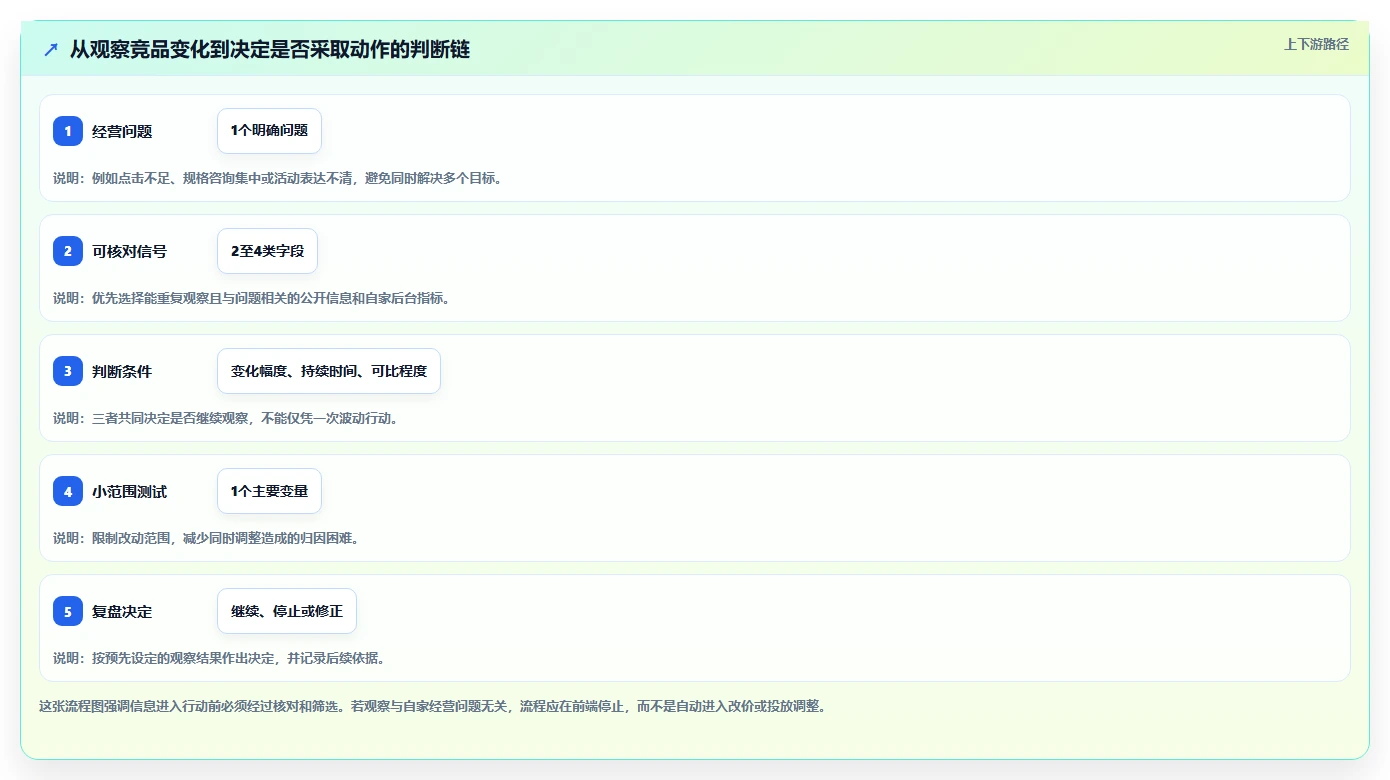The height and width of the screenshot is (780, 1390).
Task: Select step badge 1 for 经营问题
Action: coord(68,131)
